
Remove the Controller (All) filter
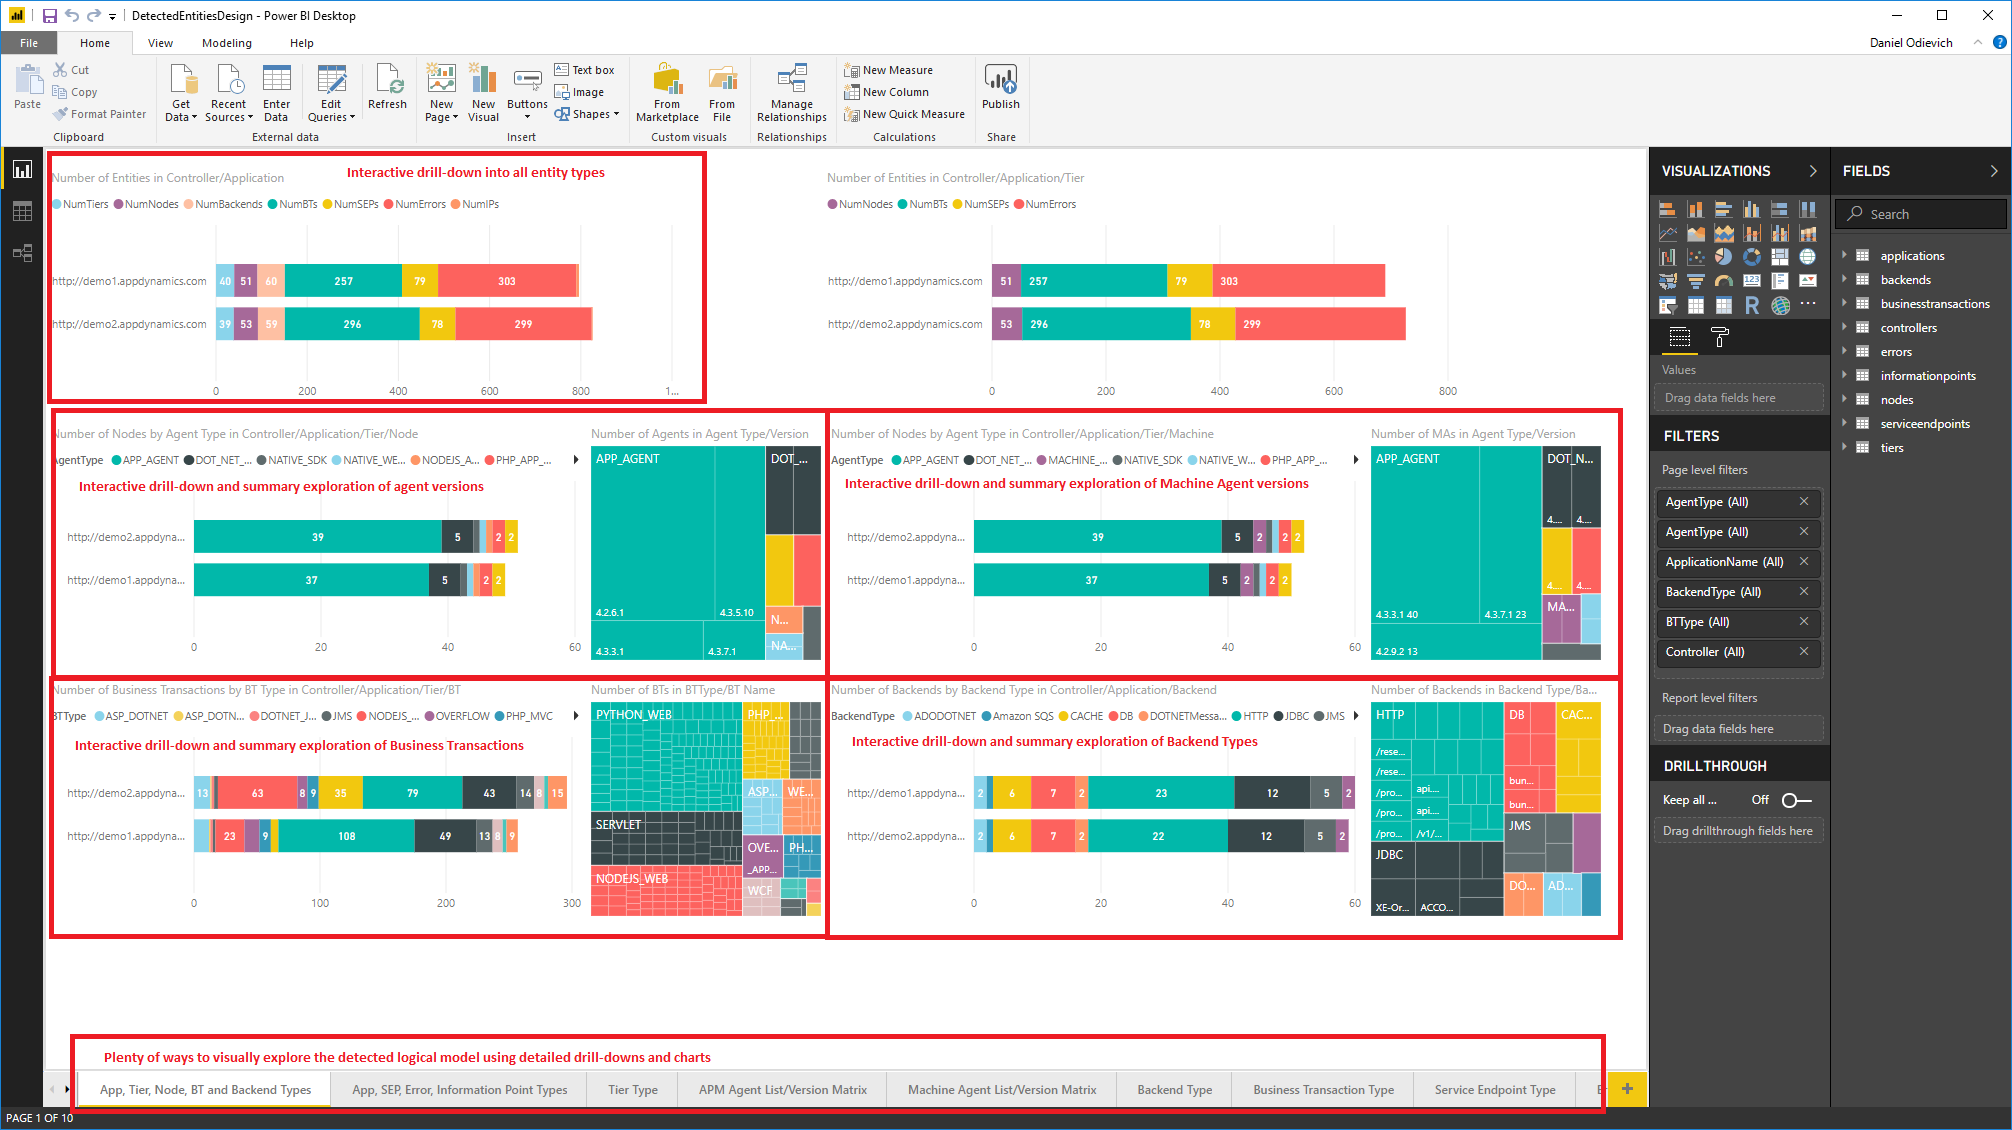pos(1804,652)
